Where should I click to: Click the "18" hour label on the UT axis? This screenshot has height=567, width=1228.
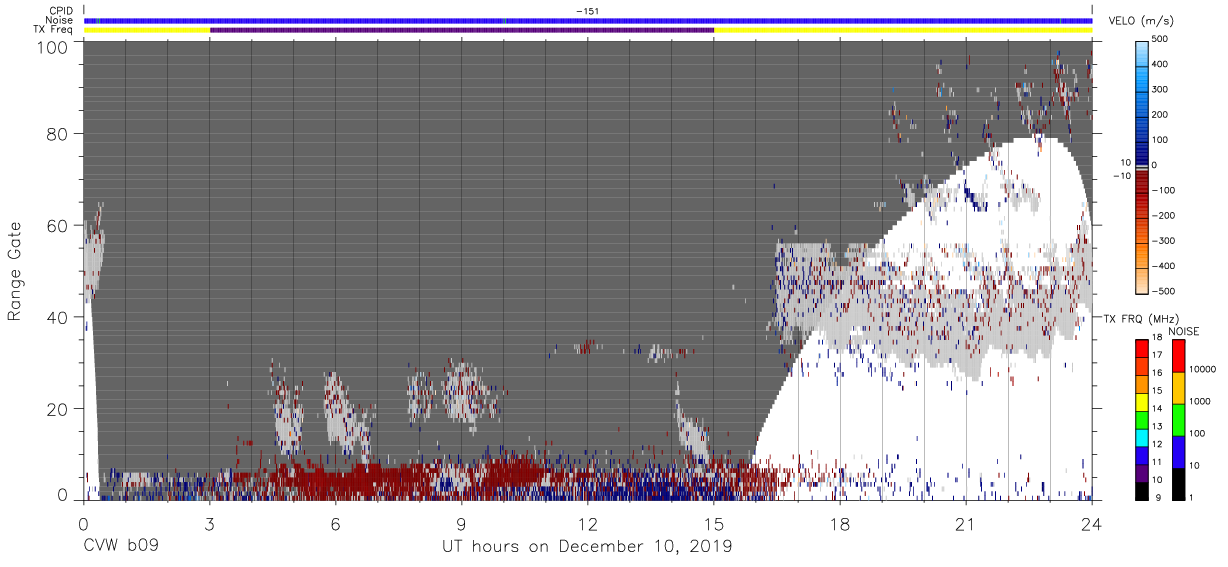[840, 523]
